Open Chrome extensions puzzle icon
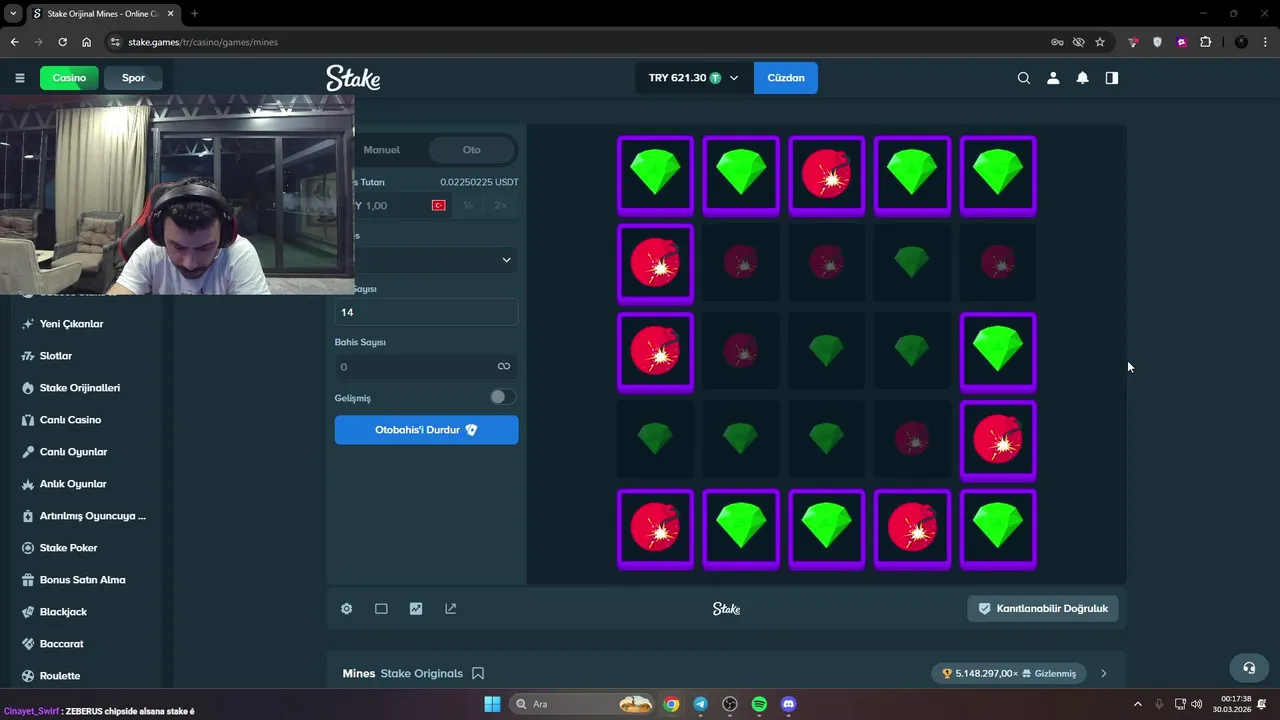The height and width of the screenshot is (720, 1280). (1205, 42)
